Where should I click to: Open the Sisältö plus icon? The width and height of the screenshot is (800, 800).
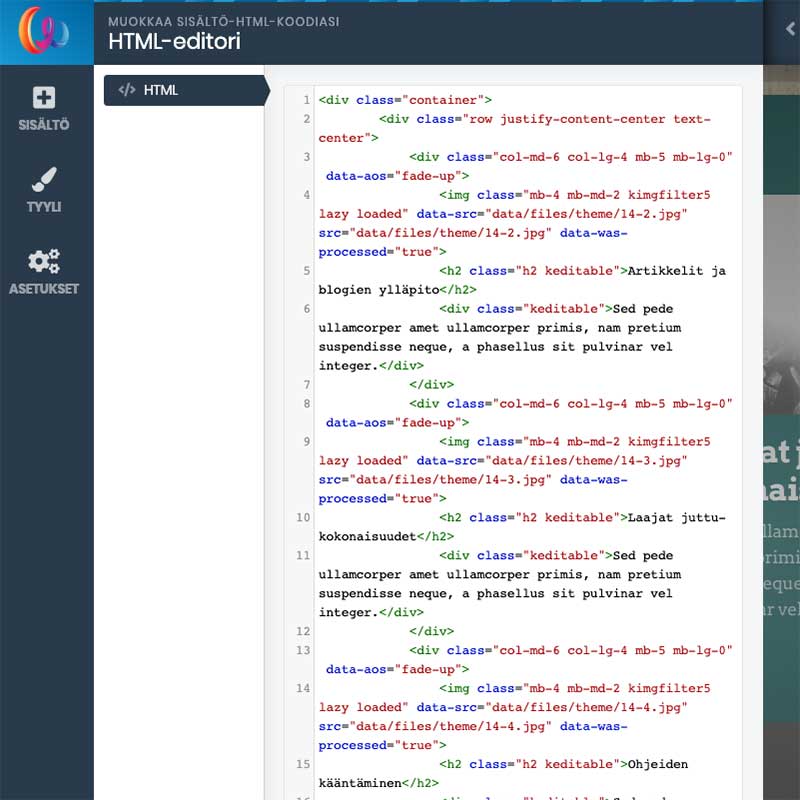pyautogui.click(x=44, y=98)
